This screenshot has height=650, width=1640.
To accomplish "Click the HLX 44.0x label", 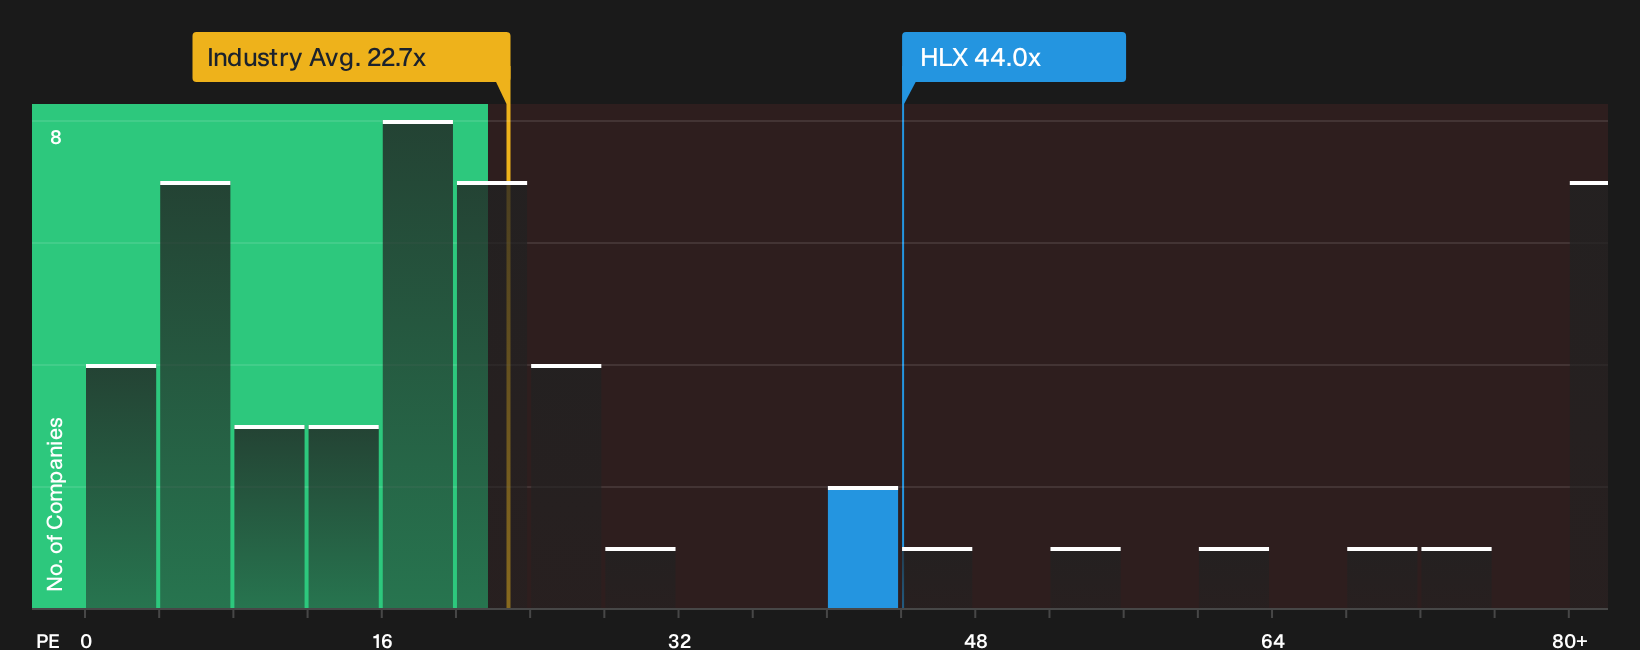I will pyautogui.click(x=1013, y=57).
